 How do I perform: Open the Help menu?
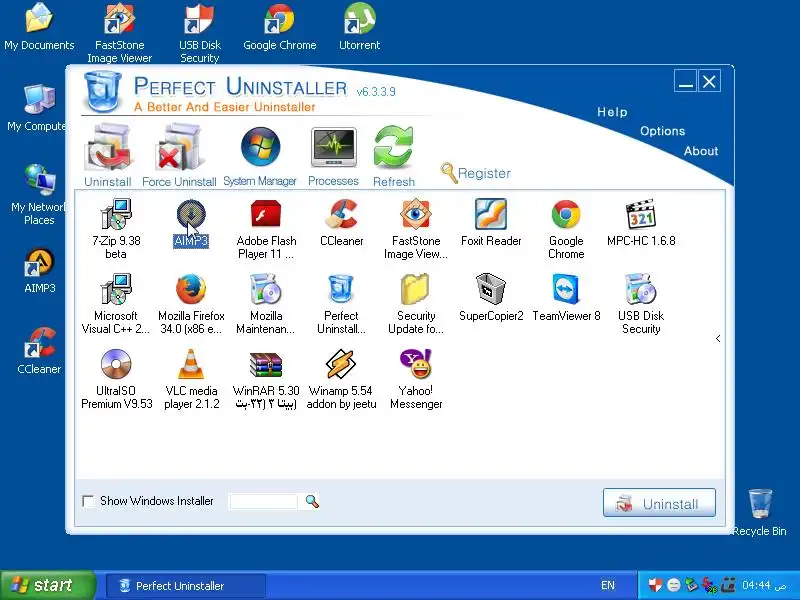pyautogui.click(x=612, y=112)
